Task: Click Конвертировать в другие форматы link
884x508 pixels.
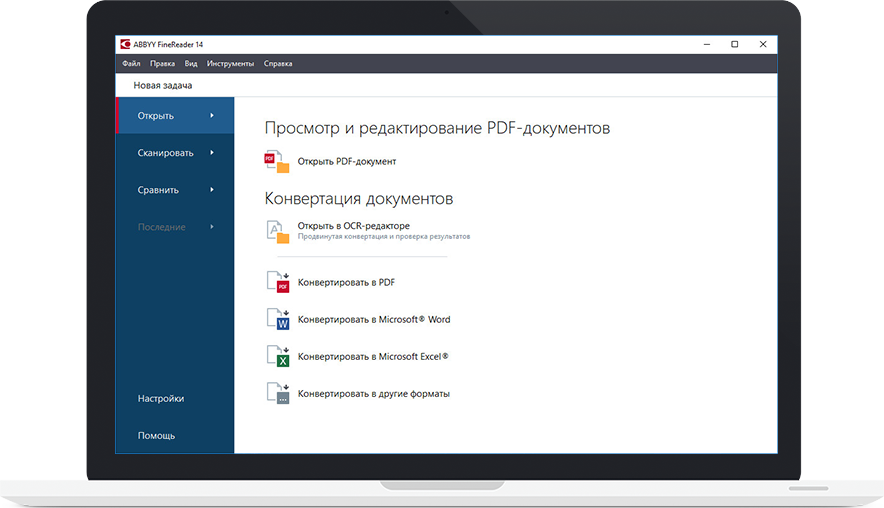Action: [374, 394]
